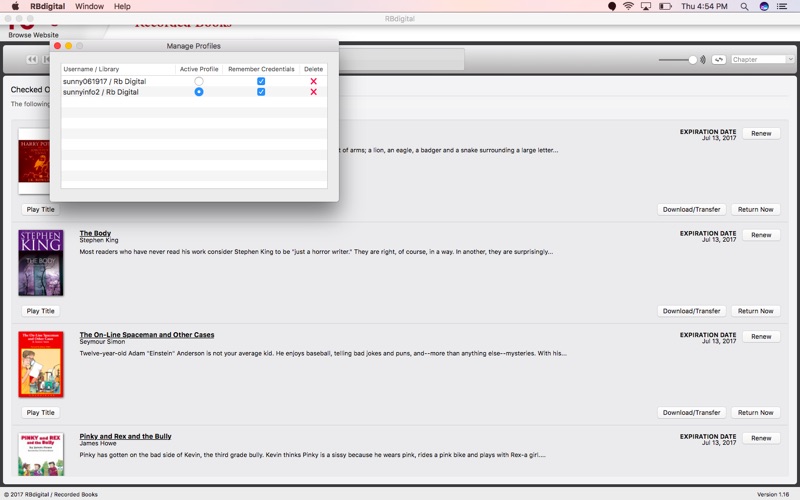Open Spotlight search magnifier
This screenshot has height=500, width=800.
point(744,6)
